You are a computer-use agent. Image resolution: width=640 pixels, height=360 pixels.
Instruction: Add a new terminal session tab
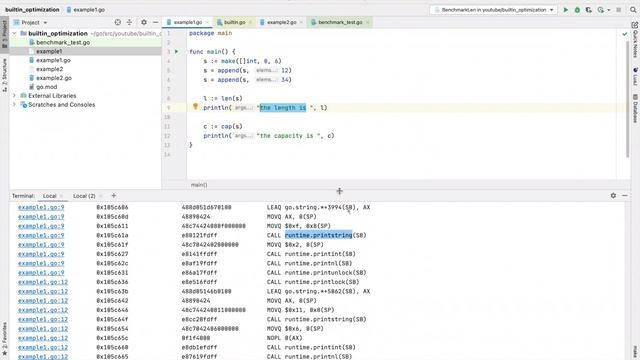point(114,196)
